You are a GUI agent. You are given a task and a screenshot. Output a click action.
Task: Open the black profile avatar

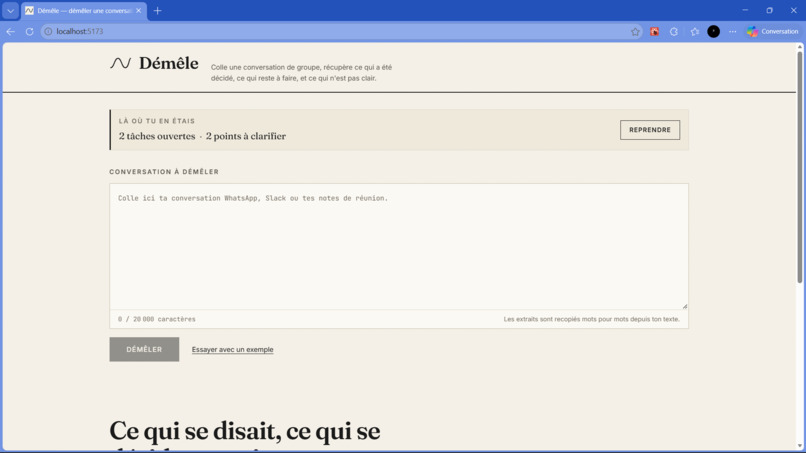713,31
